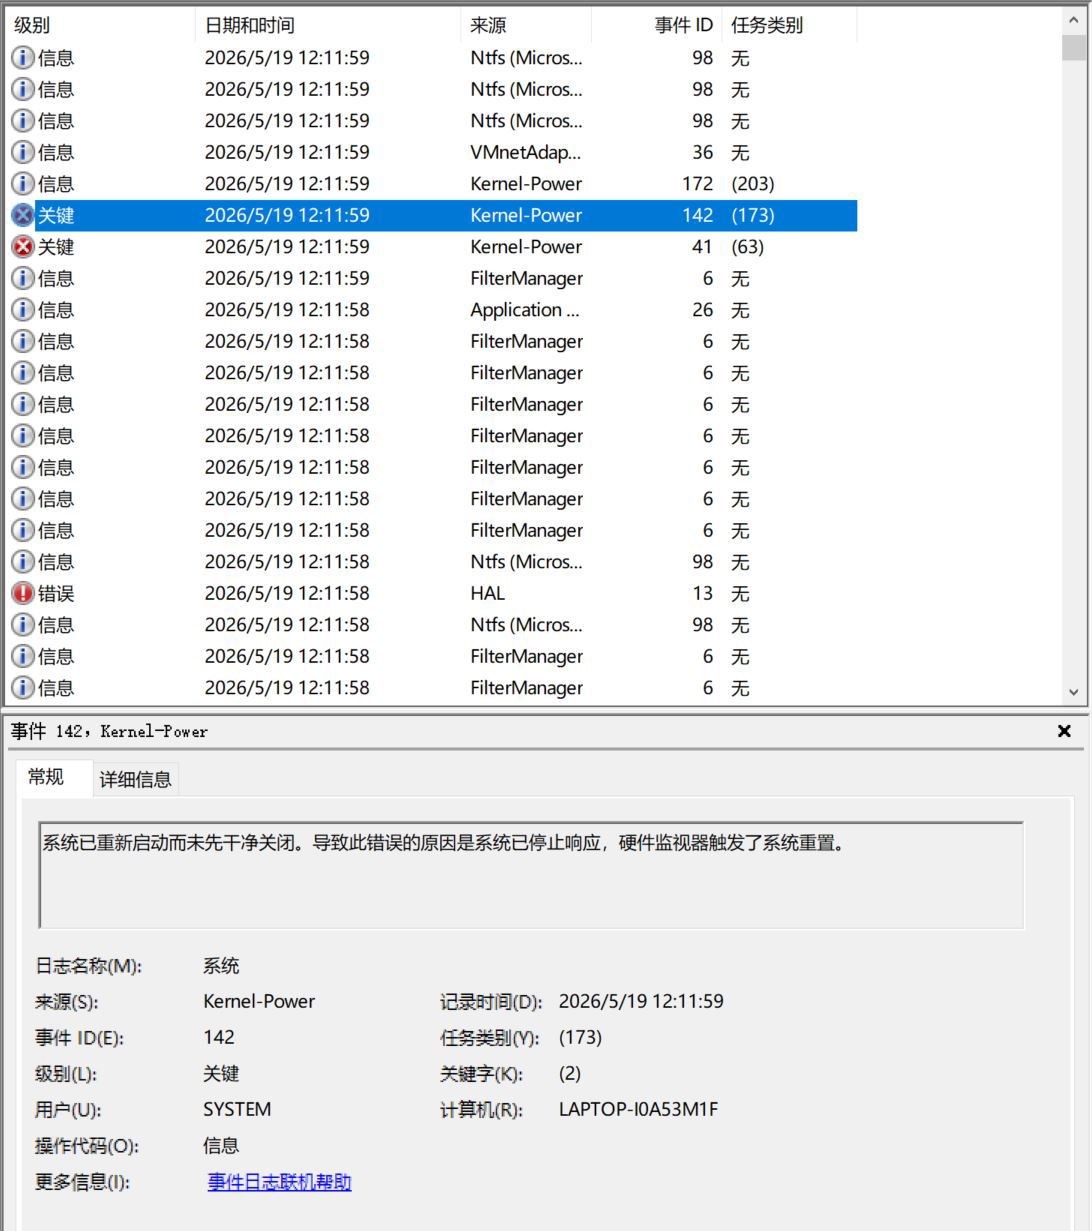Sort events by the 日期和时间 column header
This screenshot has width=1092, height=1231.
[x=328, y=26]
